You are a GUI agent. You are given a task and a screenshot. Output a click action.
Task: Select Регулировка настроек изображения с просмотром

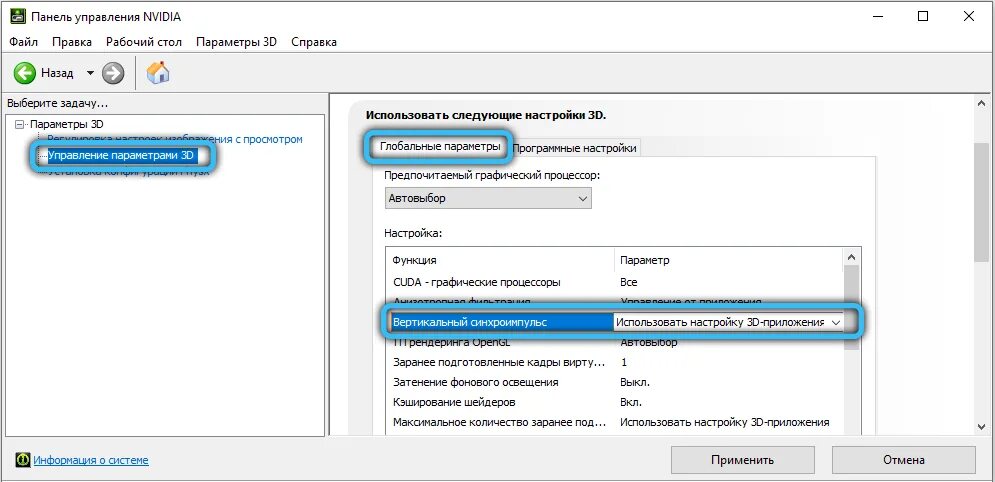click(175, 139)
